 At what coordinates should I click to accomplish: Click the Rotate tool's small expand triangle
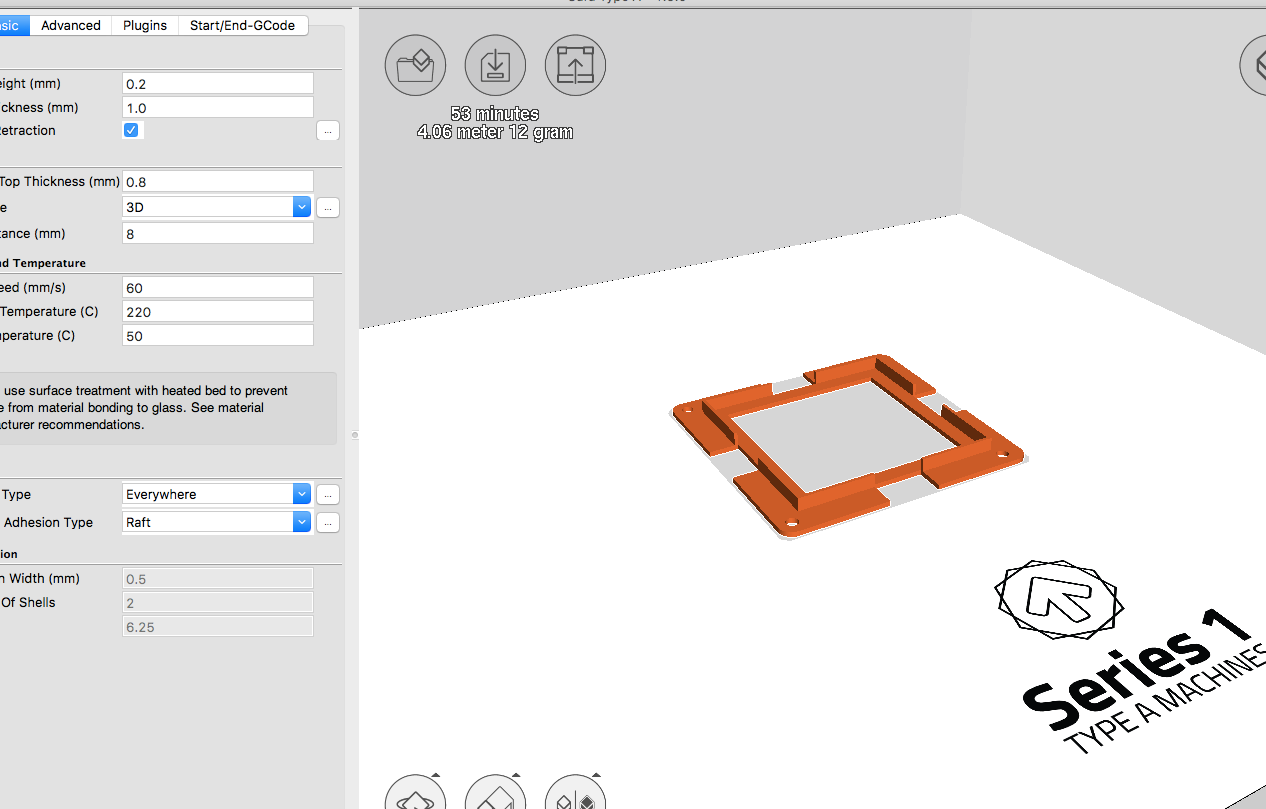(x=436, y=775)
